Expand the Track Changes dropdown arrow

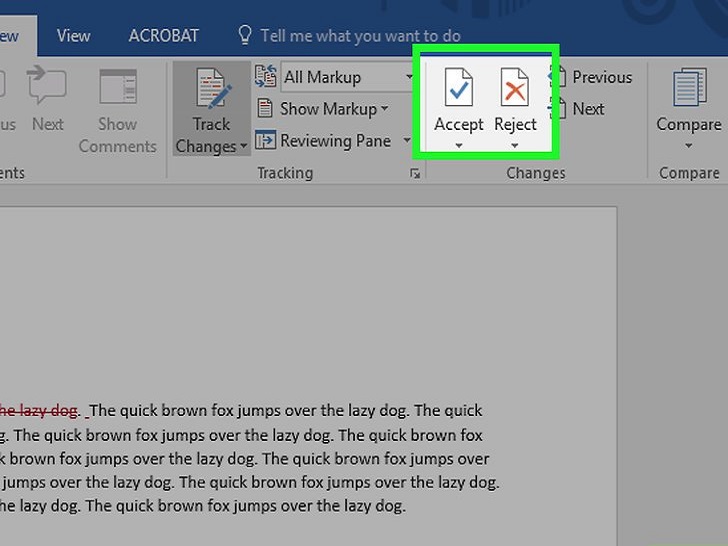click(244, 146)
